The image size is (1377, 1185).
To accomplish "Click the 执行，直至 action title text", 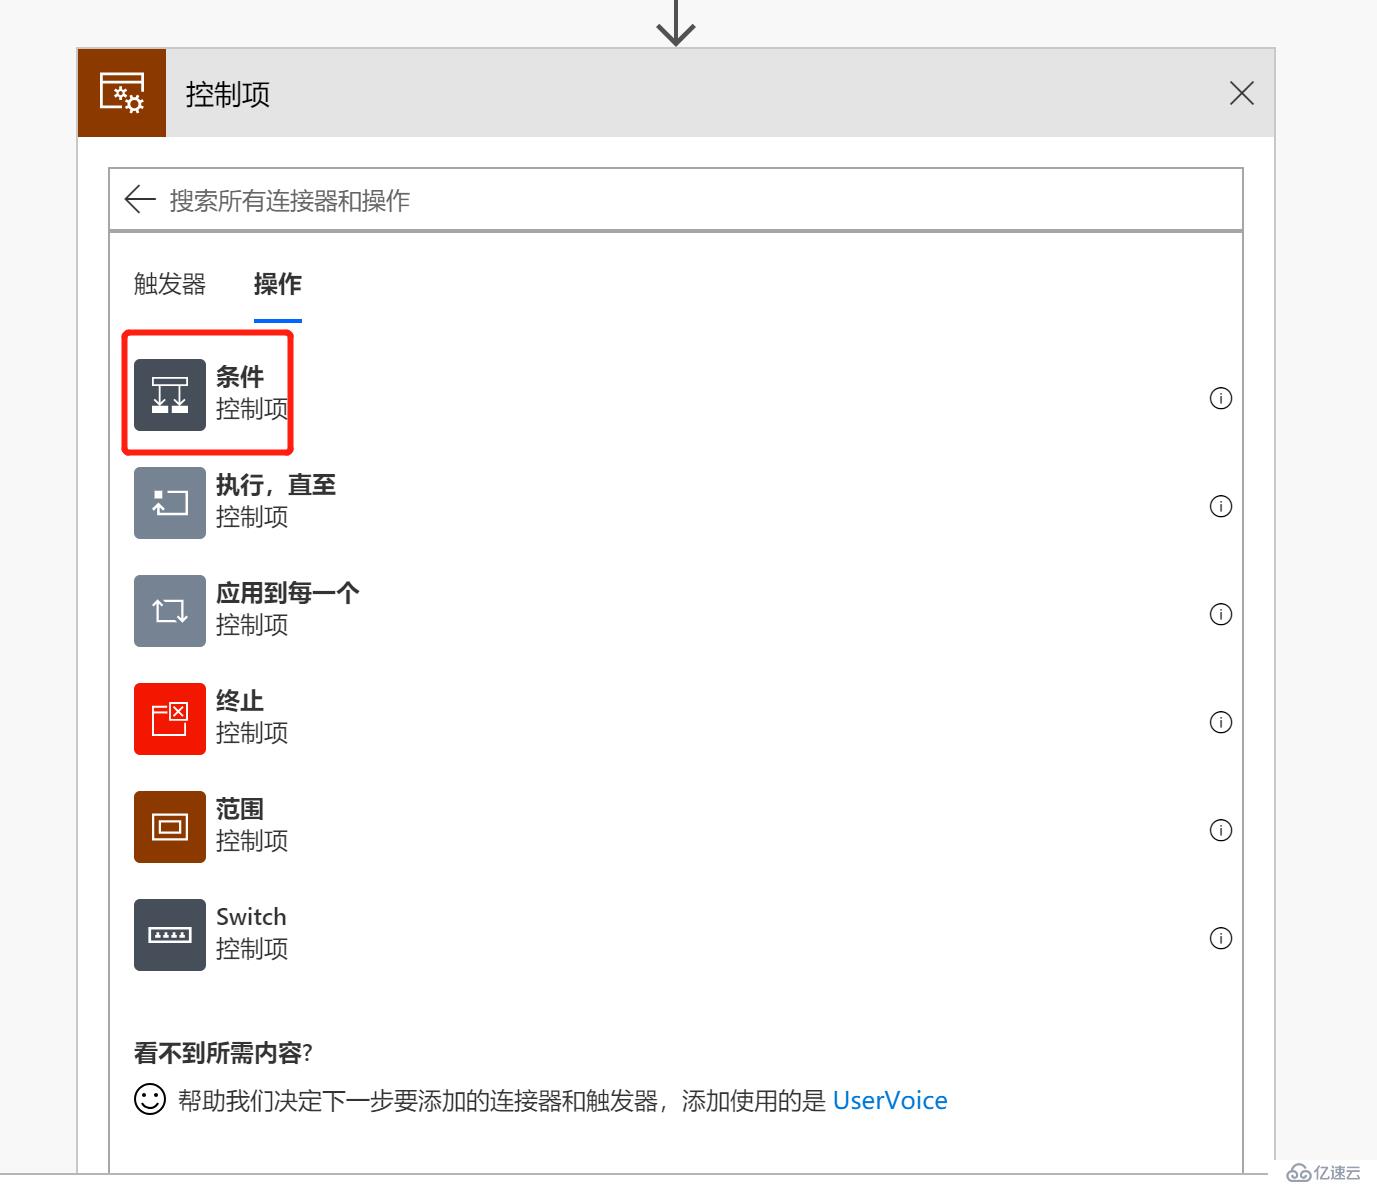I will tap(276, 485).
